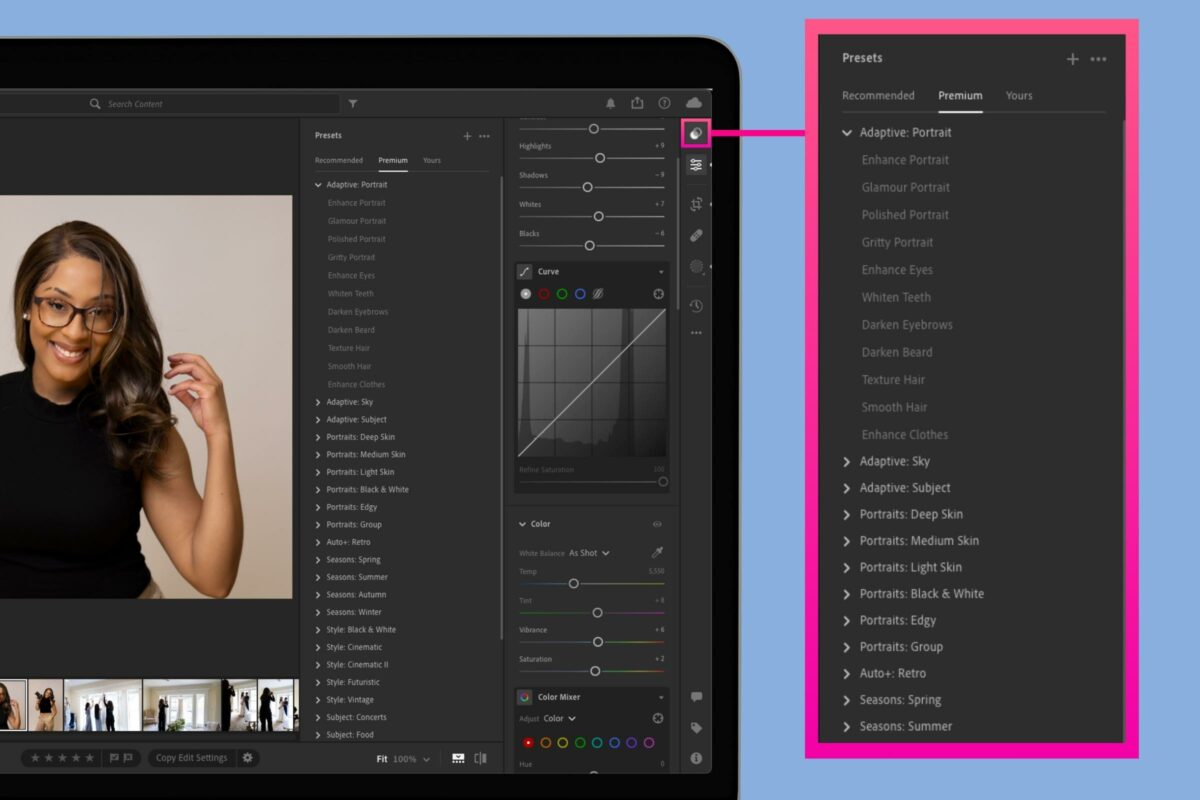Select the red swatch in Color Mixer

[x=528, y=742]
